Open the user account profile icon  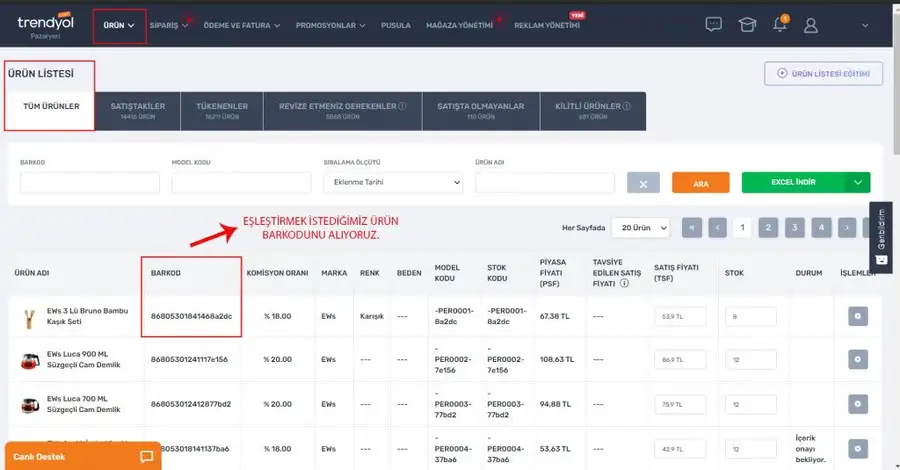pos(810,25)
